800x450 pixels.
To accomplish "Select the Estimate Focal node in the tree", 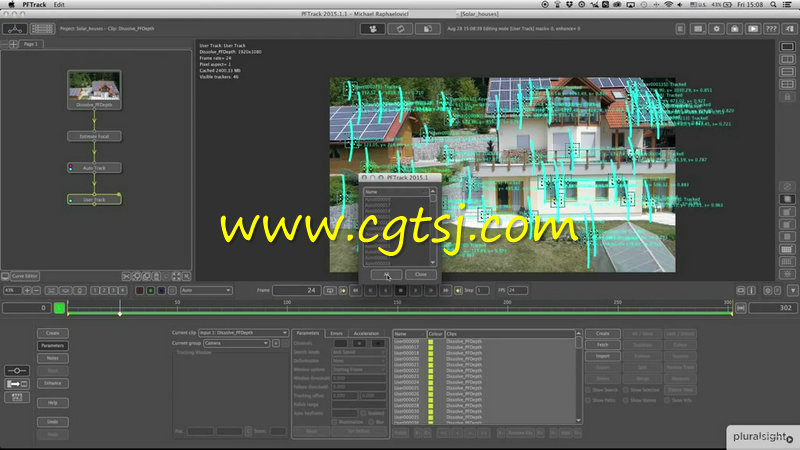I will 94,136.
